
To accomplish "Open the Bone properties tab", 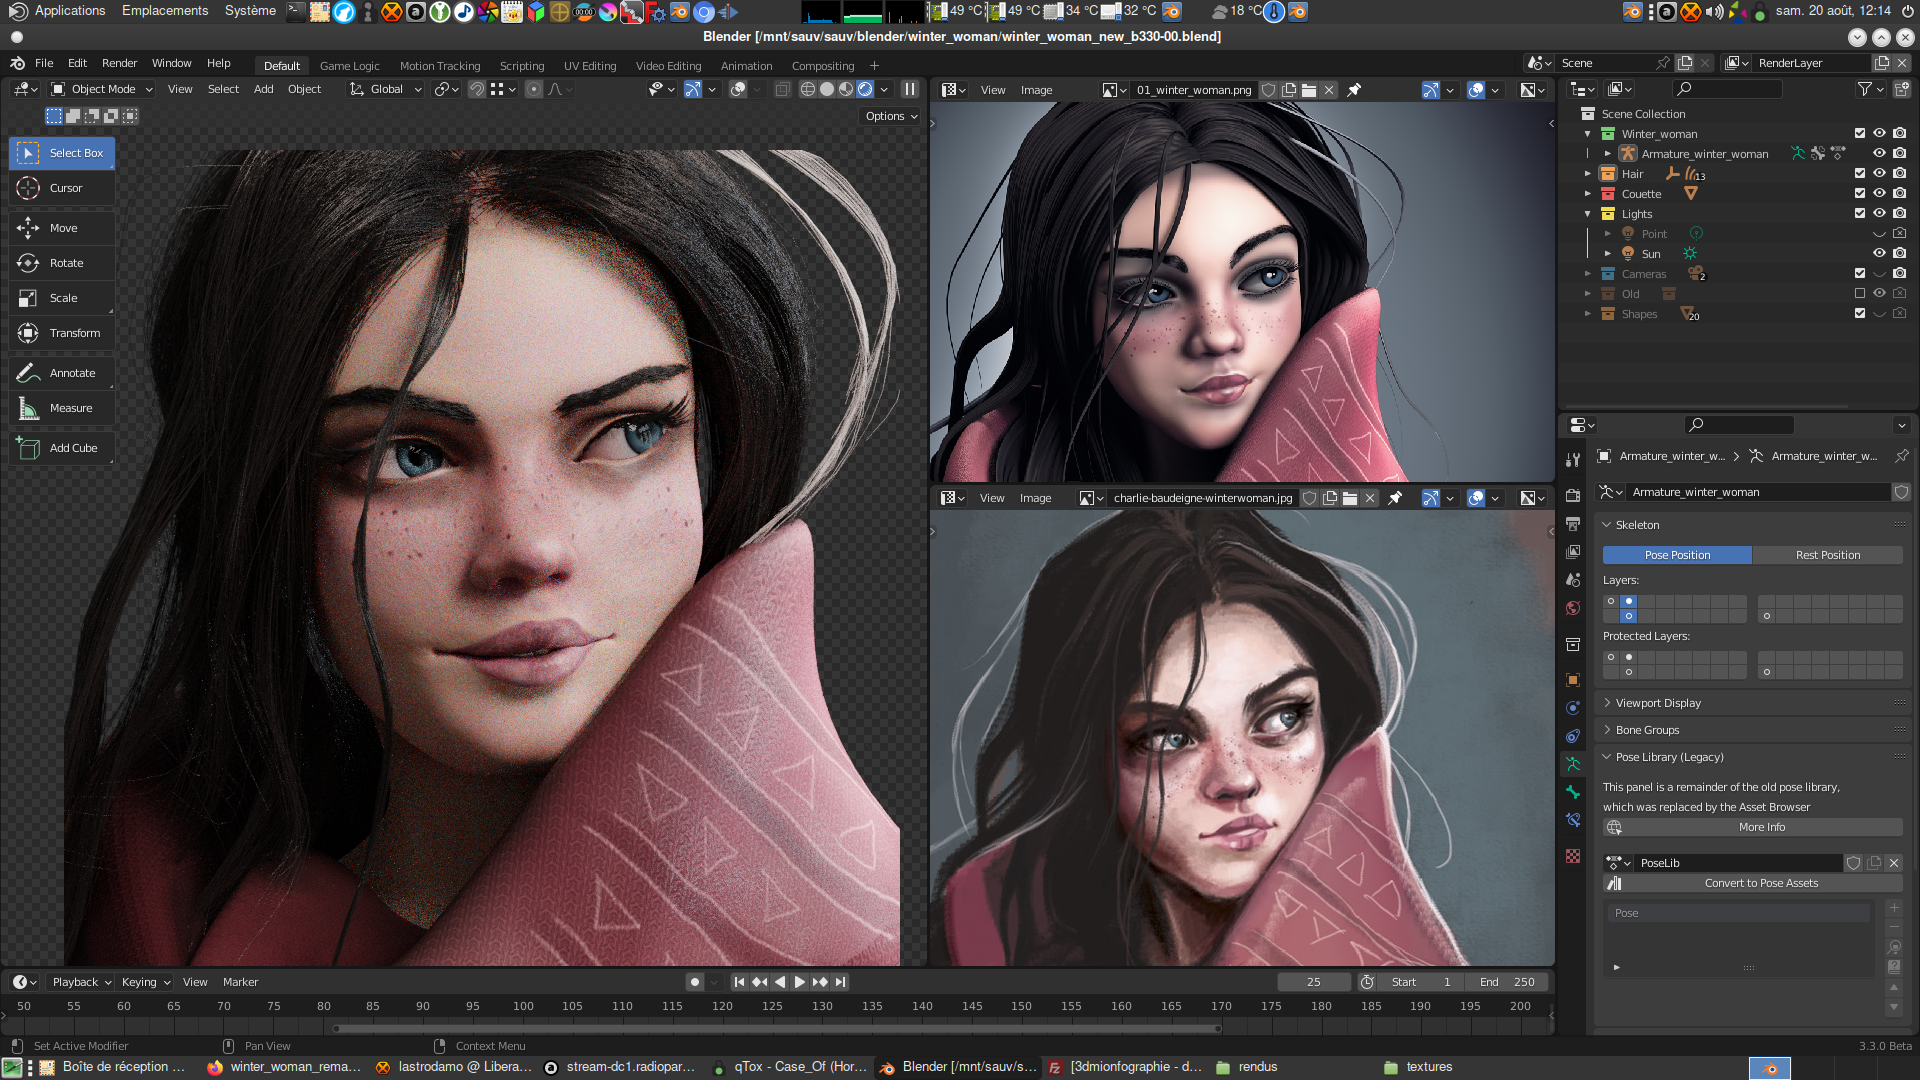I will click(1573, 792).
